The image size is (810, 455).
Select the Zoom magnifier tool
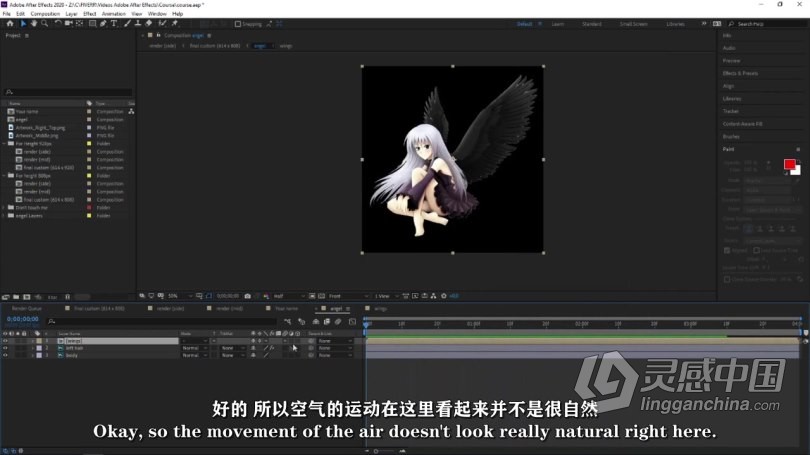(x=45, y=24)
